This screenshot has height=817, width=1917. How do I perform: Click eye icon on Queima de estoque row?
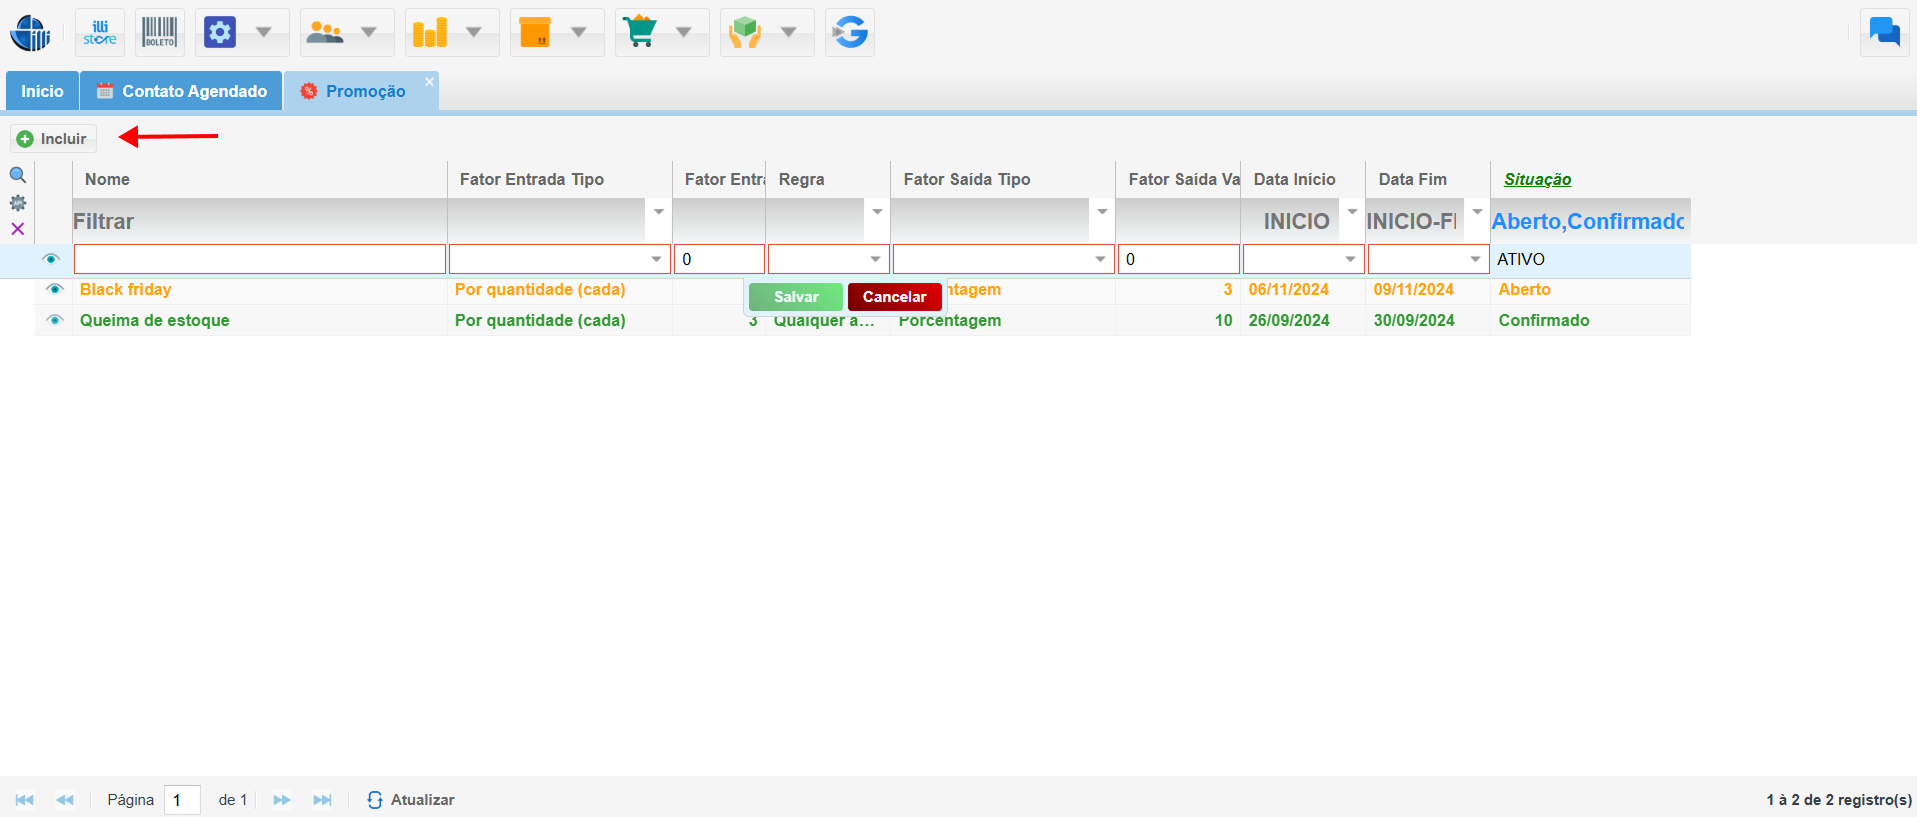coord(55,321)
